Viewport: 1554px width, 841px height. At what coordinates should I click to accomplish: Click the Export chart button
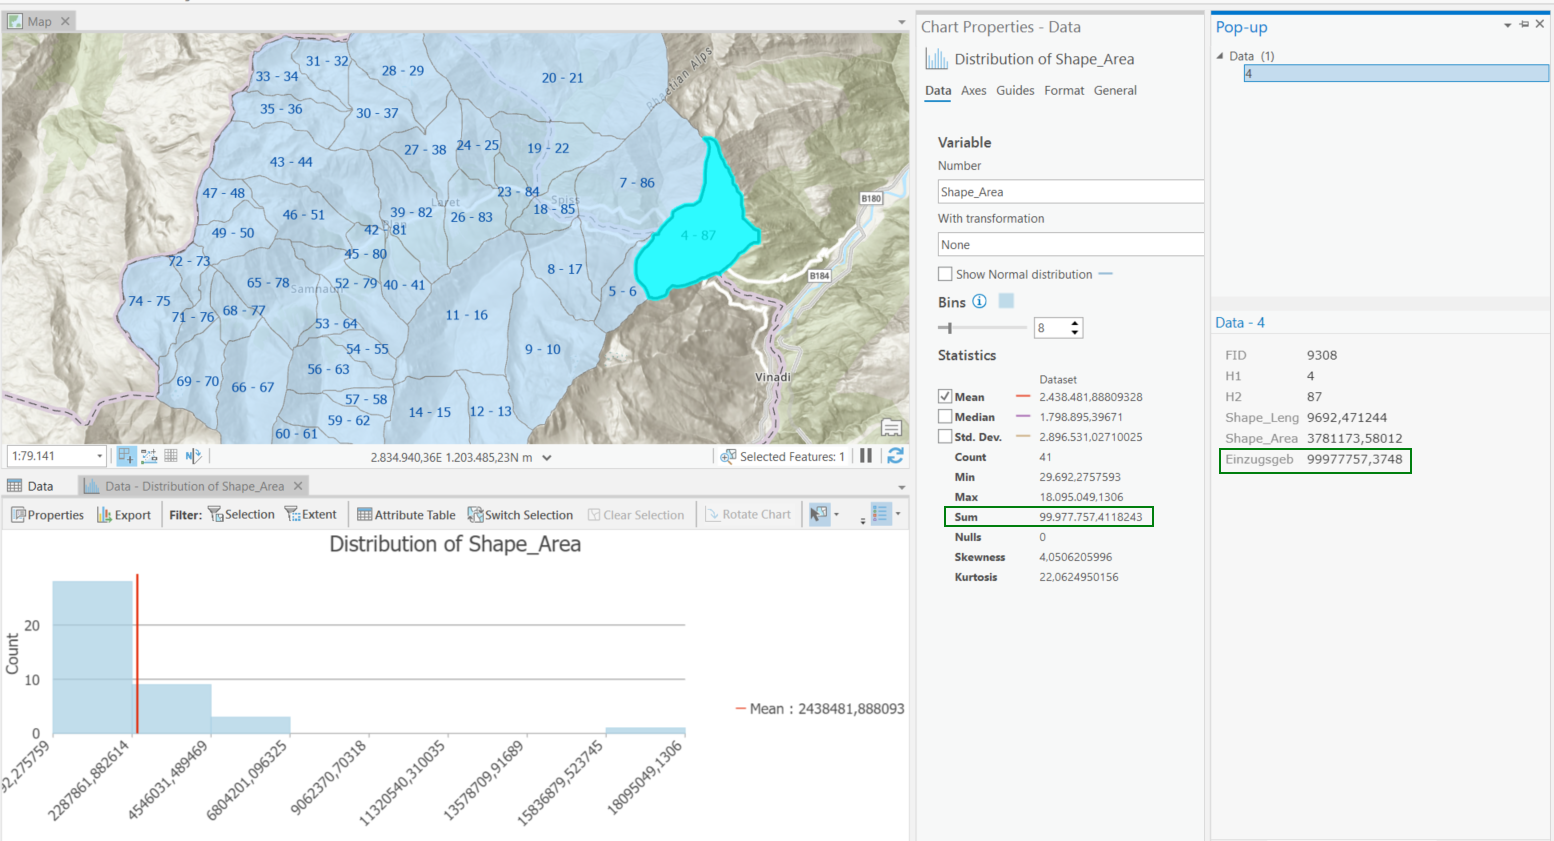pos(124,515)
